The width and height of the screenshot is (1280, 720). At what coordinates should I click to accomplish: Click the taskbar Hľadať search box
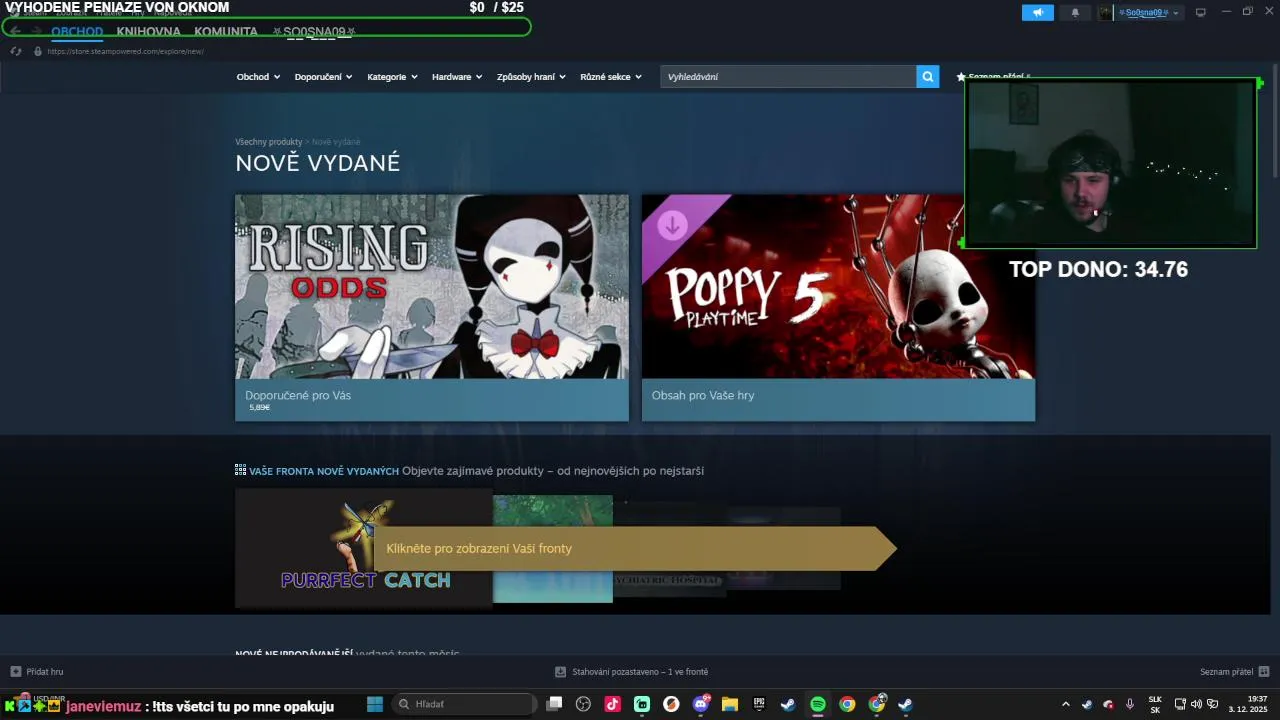tap(465, 704)
